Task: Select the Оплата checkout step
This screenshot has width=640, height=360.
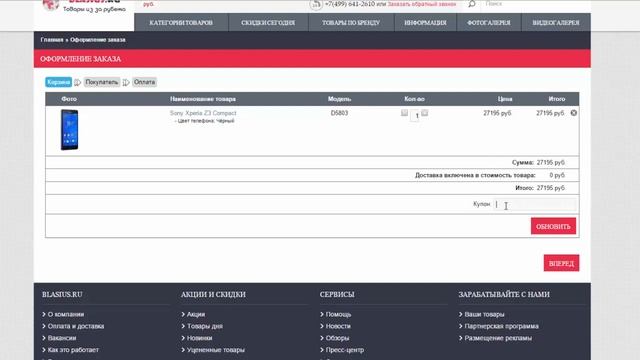Action: pos(144,82)
